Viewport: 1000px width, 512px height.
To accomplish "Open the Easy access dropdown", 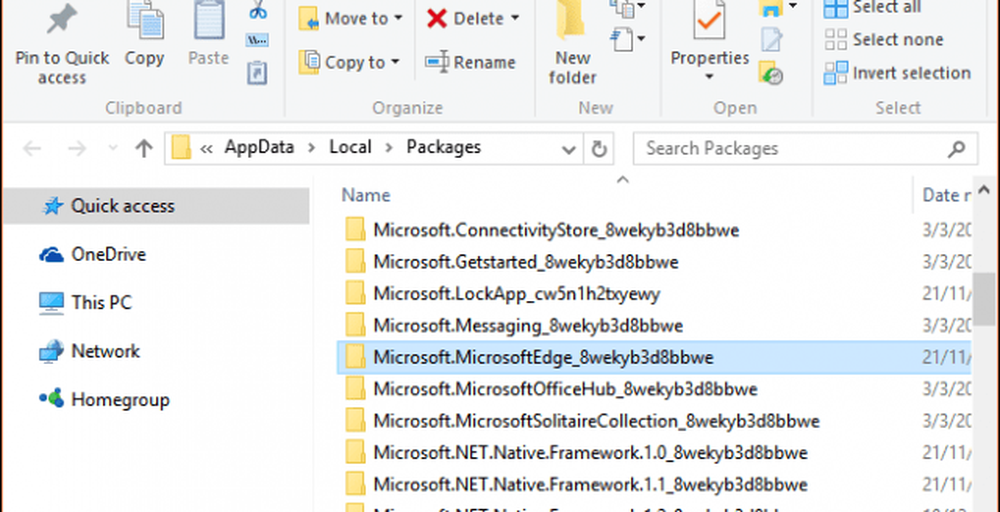I will click(x=628, y=40).
